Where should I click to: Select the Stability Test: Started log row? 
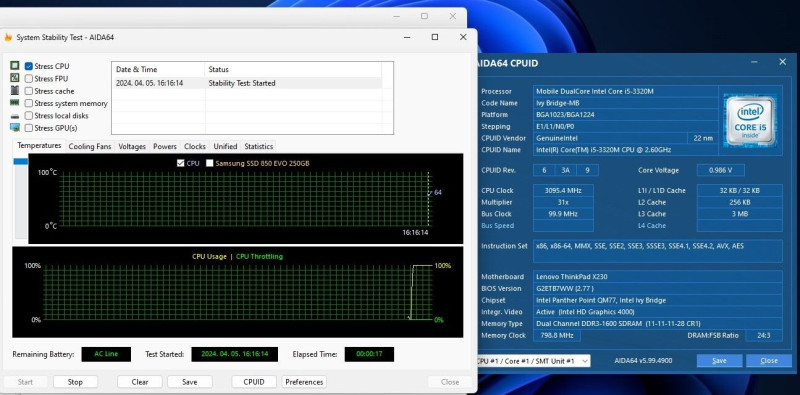(247, 83)
